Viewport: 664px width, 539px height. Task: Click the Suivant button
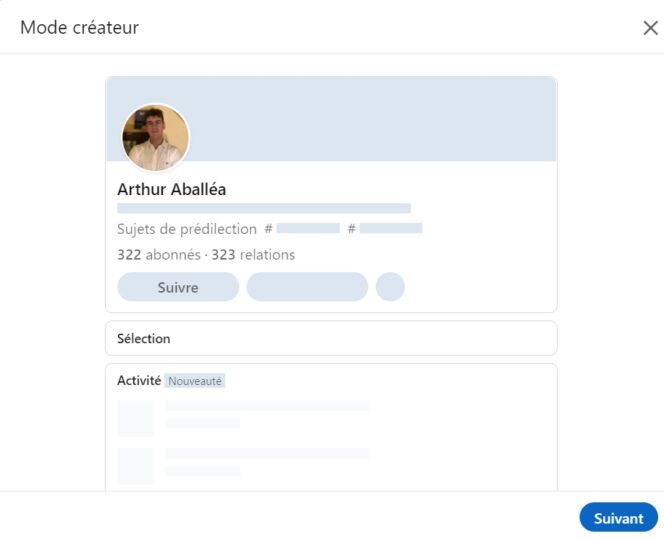pos(618,518)
